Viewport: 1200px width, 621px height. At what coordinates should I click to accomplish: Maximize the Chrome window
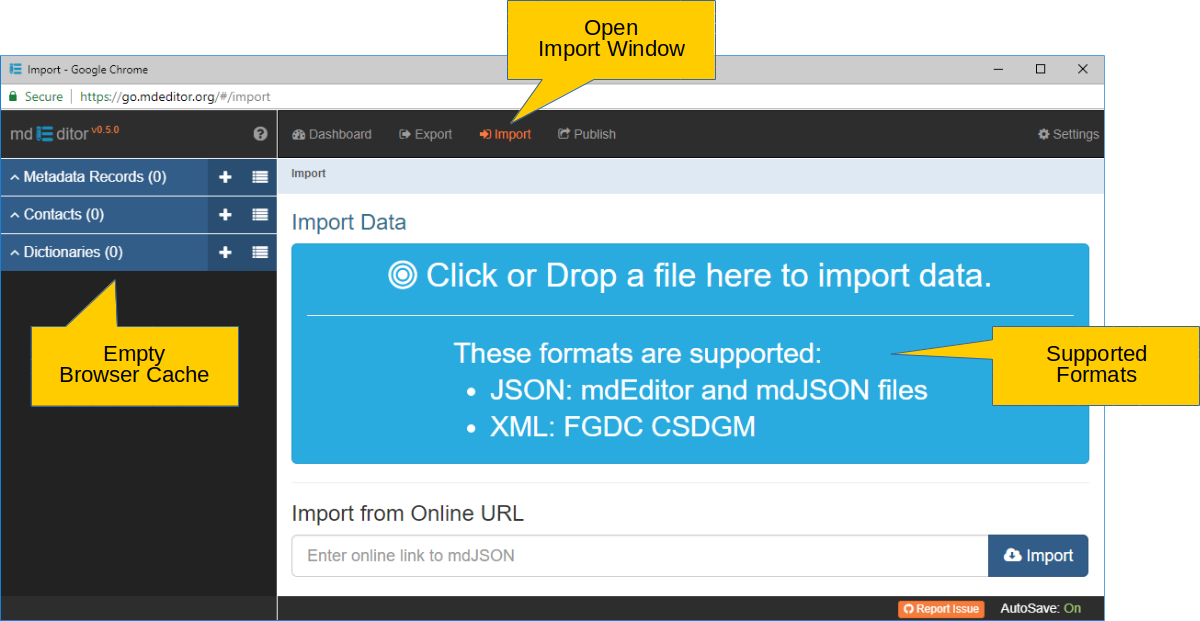point(1040,69)
